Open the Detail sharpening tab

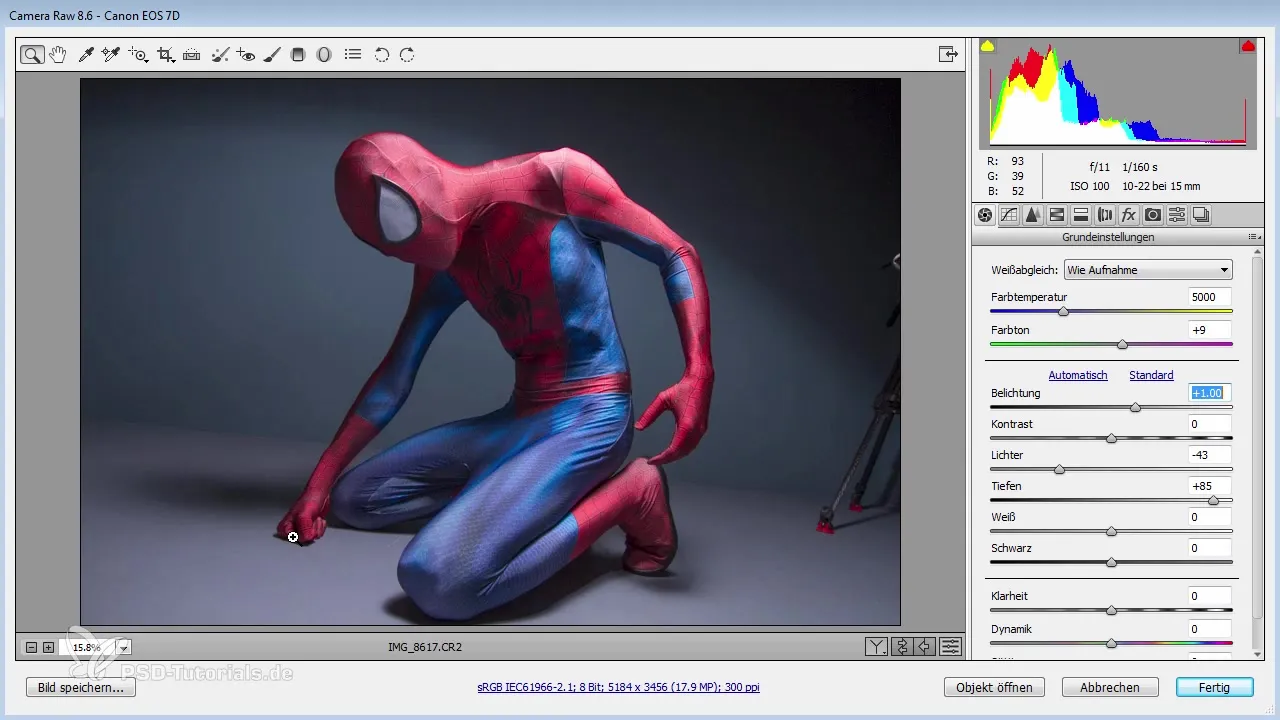click(1033, 214)
